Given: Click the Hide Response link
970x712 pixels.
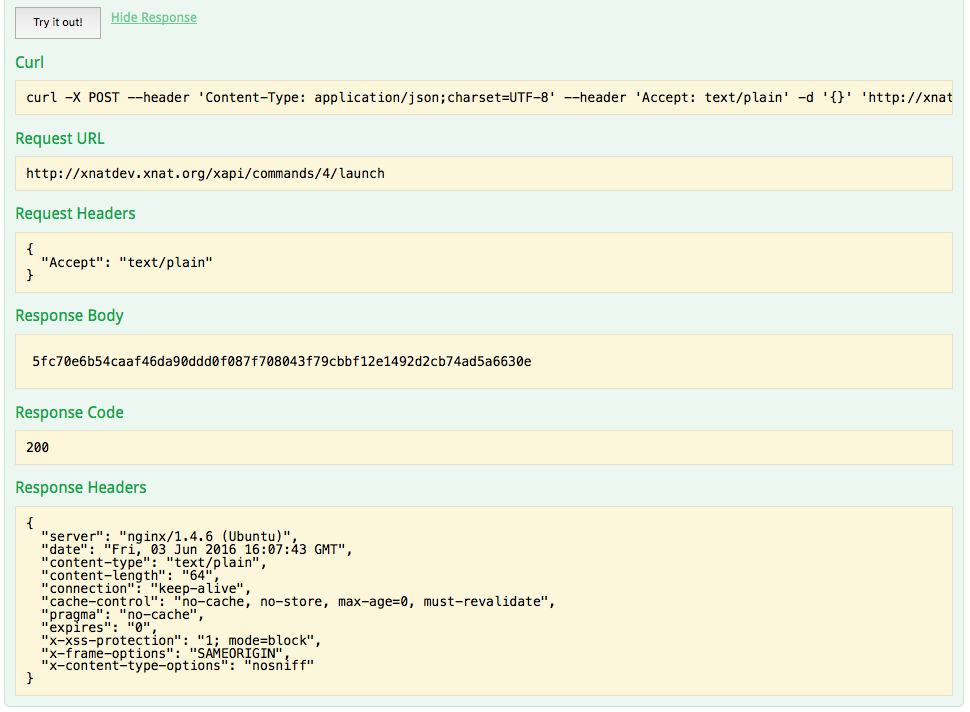Looking at the screenshot, I should pyautogui.click(x=153, y=18).
